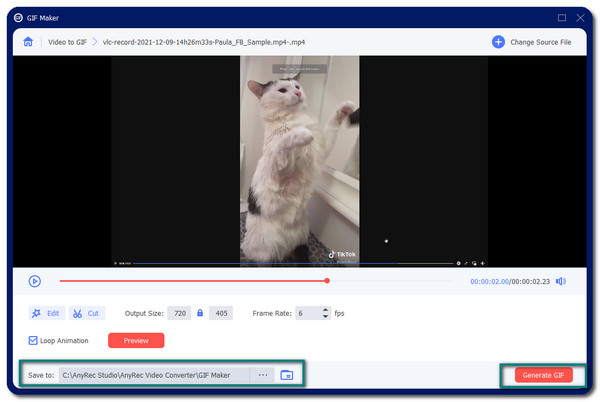Viewport: 600px width, 402px height.
Task: Click the output width field 720
Action: point(179,313)
